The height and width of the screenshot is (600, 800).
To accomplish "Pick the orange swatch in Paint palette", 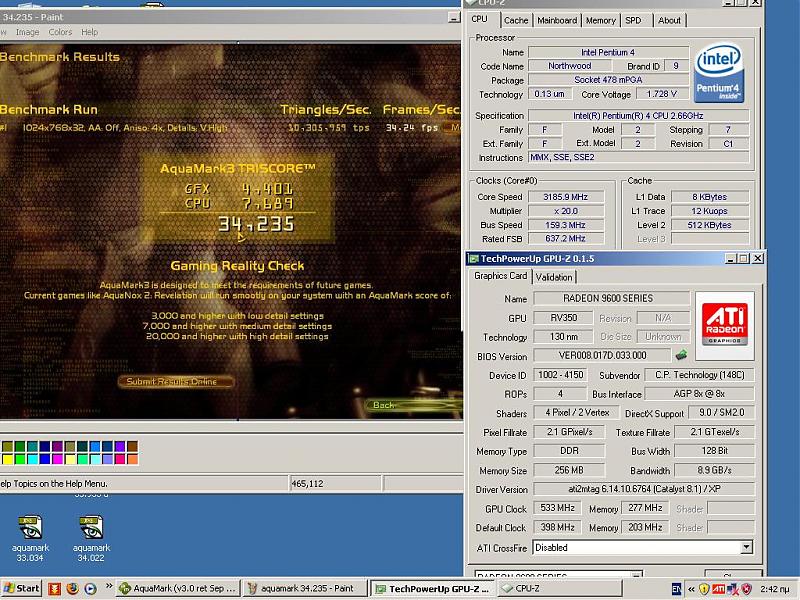I will click(x=132, y=459).
